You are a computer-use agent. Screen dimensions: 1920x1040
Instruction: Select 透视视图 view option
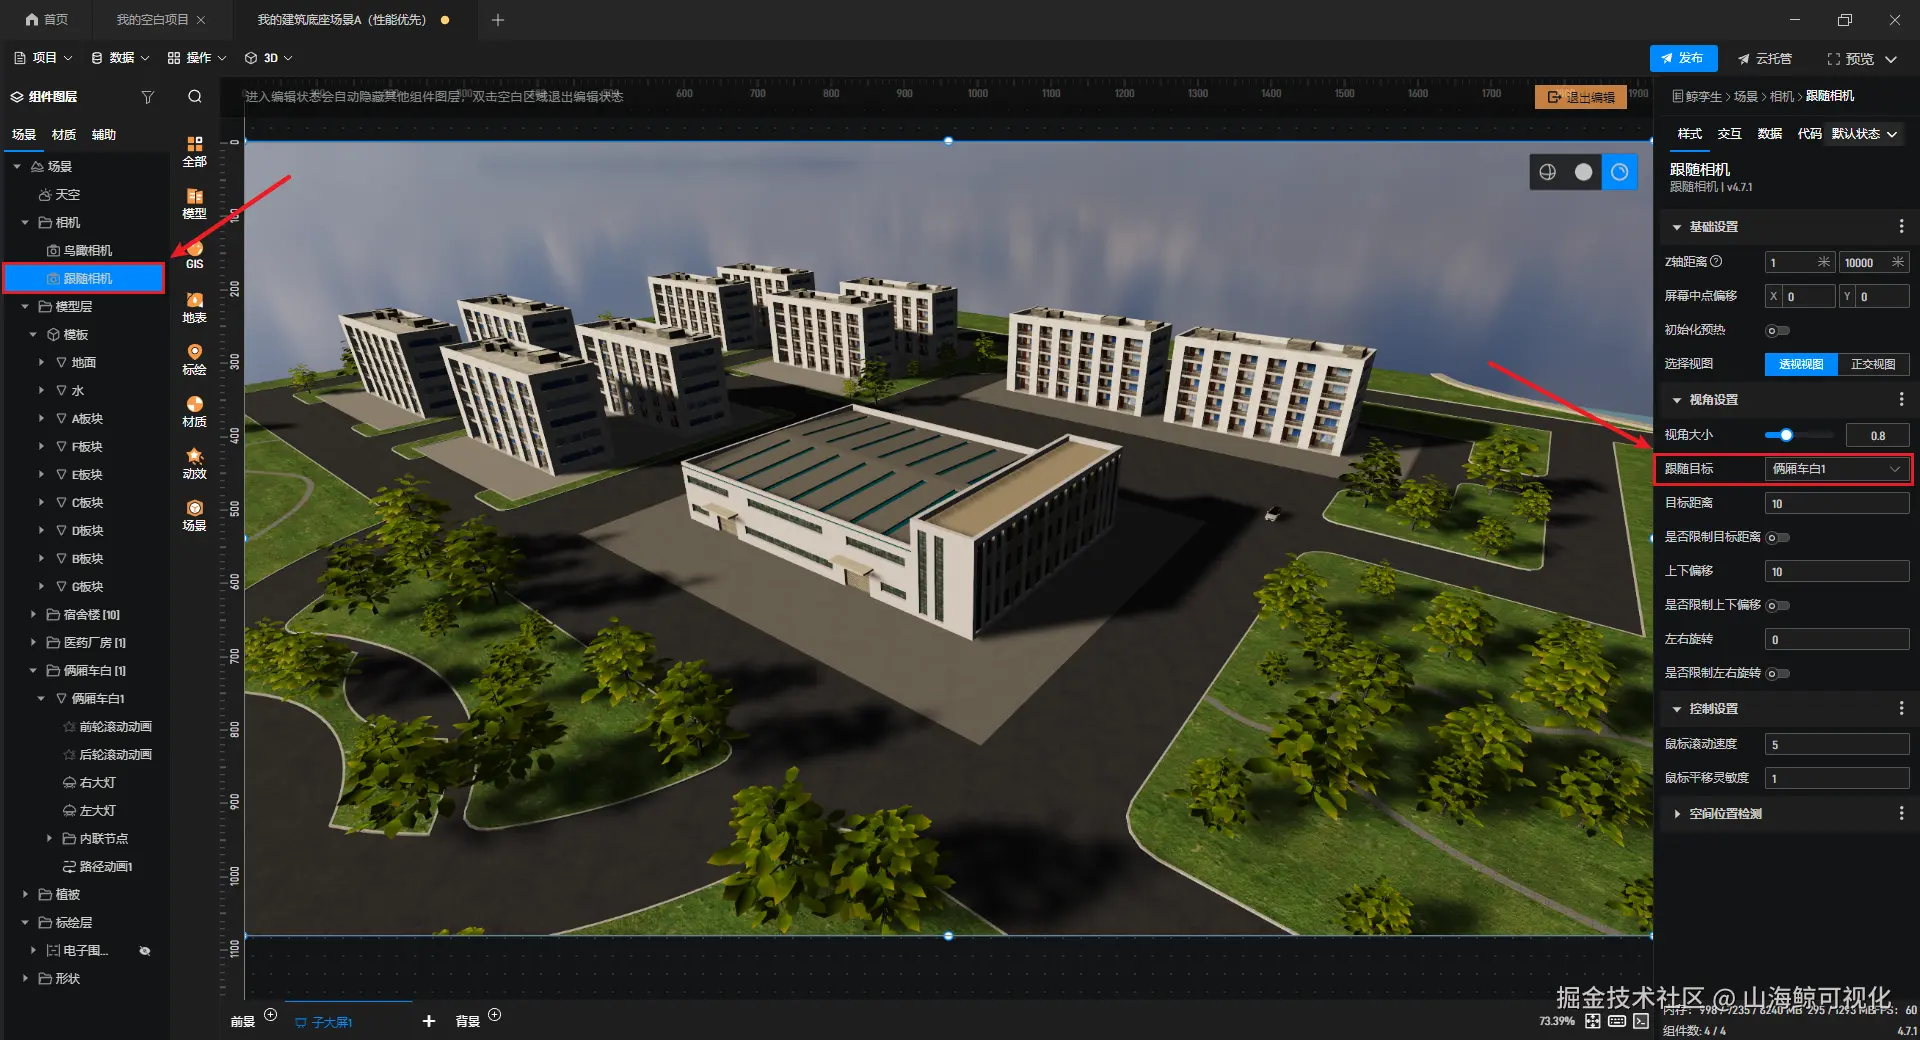coord(1801,365)
